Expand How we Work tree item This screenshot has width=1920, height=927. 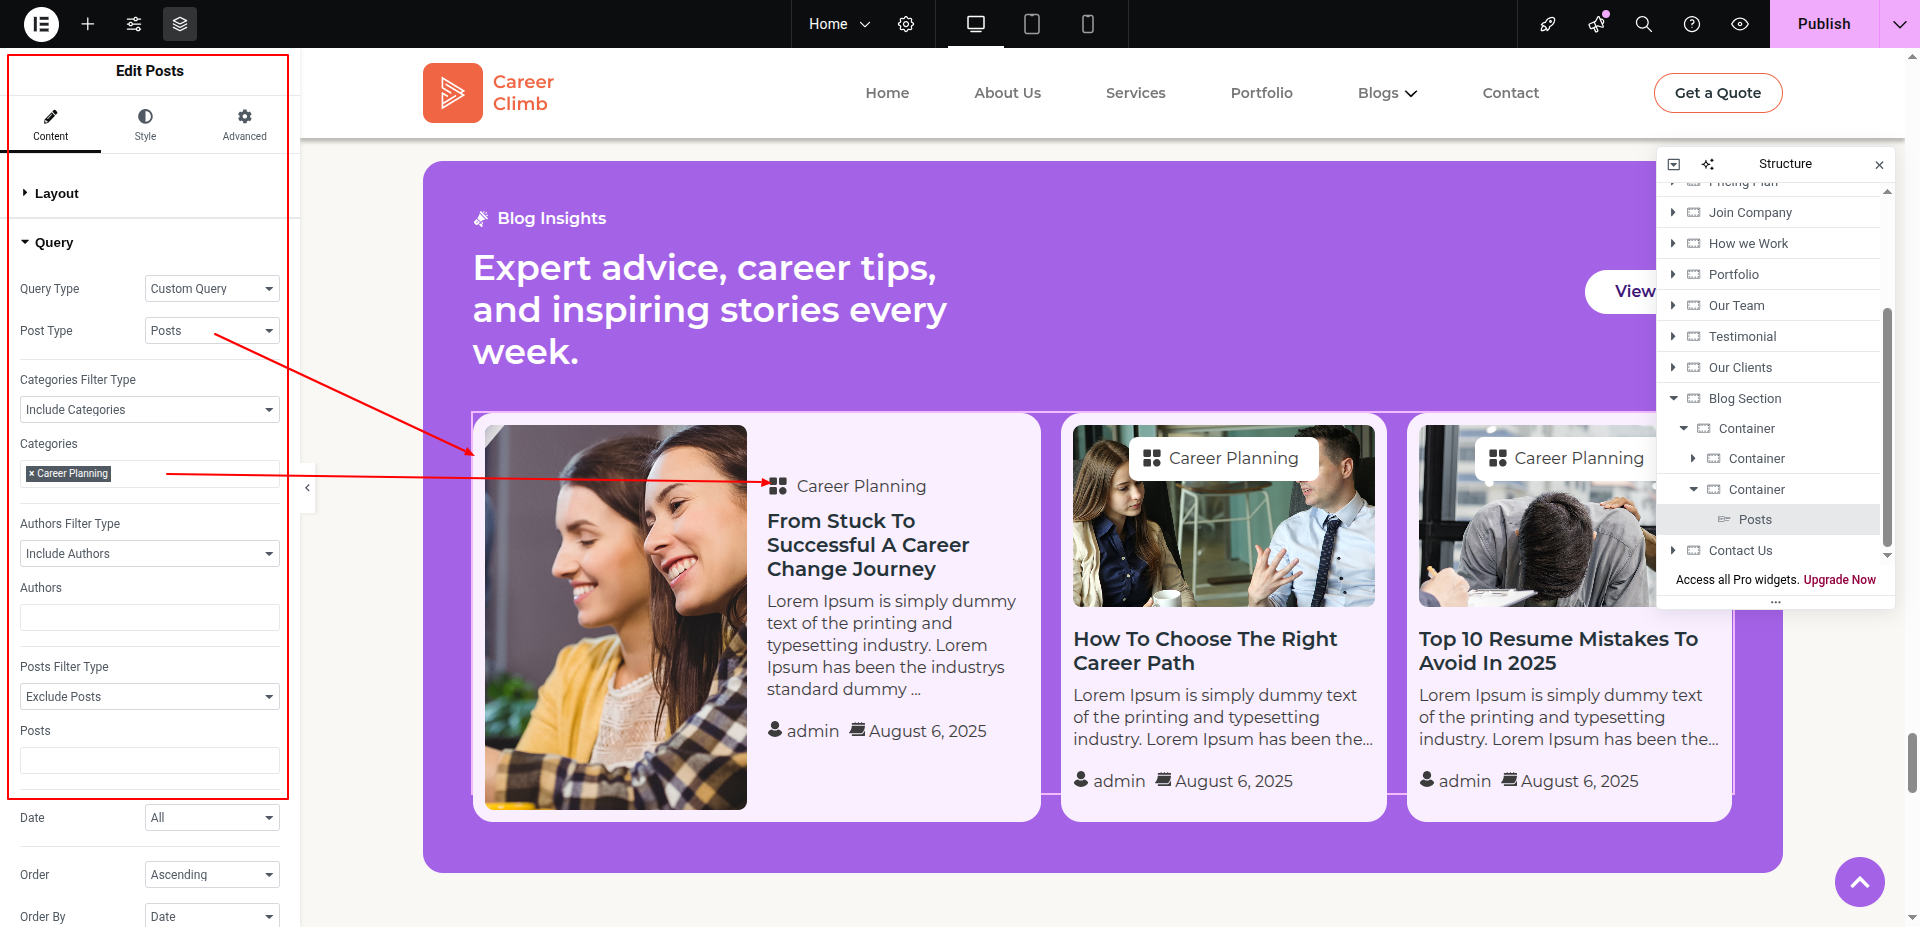(x=1673, y=244)
